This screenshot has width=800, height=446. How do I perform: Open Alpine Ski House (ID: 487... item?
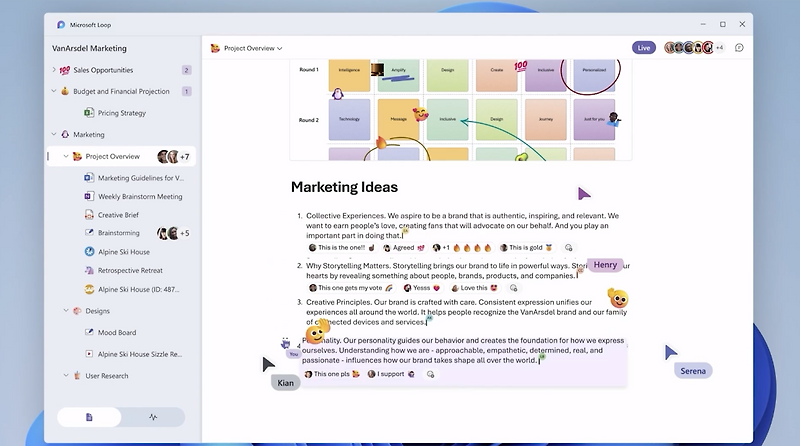[x=138, y=289]
